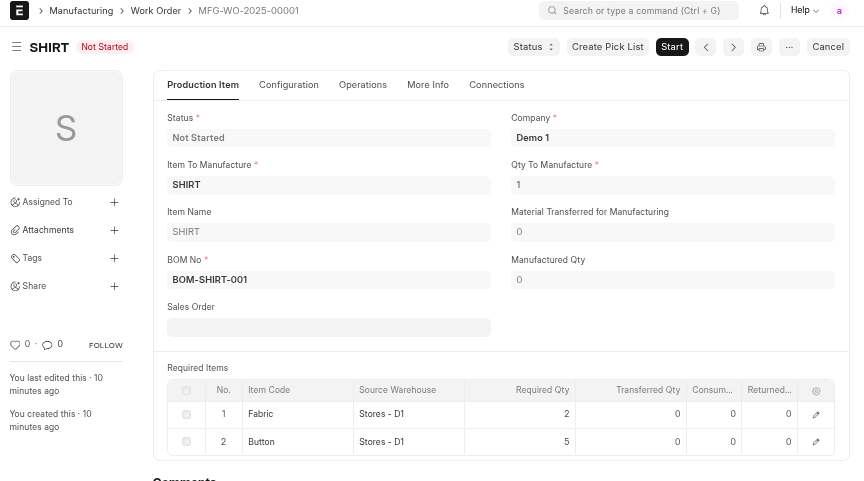Image resolution: width=864 pixels, height=481 pixels.
Task: Click FOLLOW to follow document
Action: click(106, 345)
